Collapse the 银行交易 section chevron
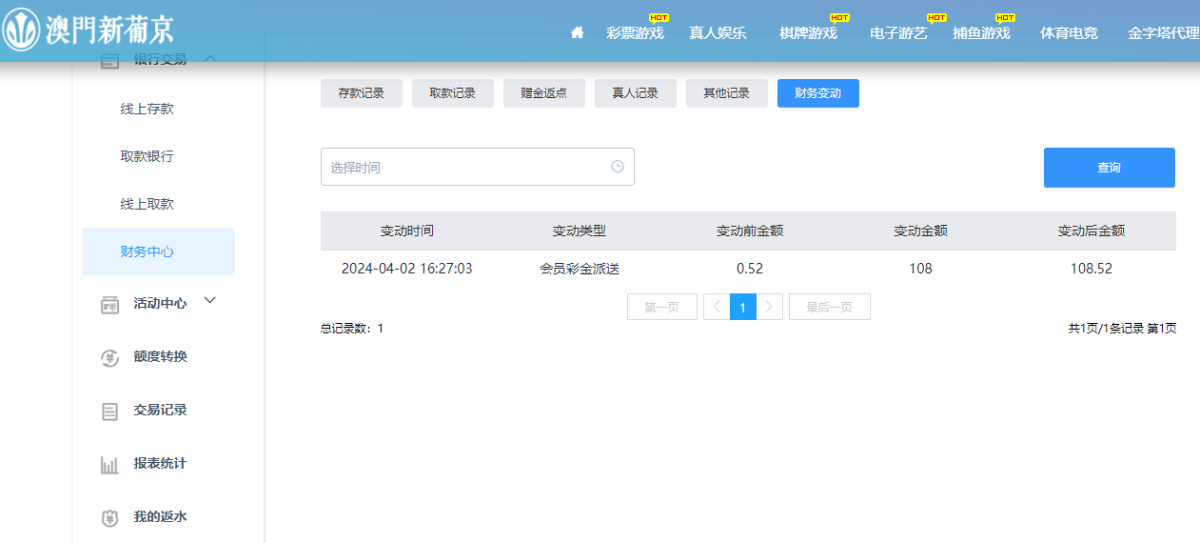 click(x=210, y=59)
